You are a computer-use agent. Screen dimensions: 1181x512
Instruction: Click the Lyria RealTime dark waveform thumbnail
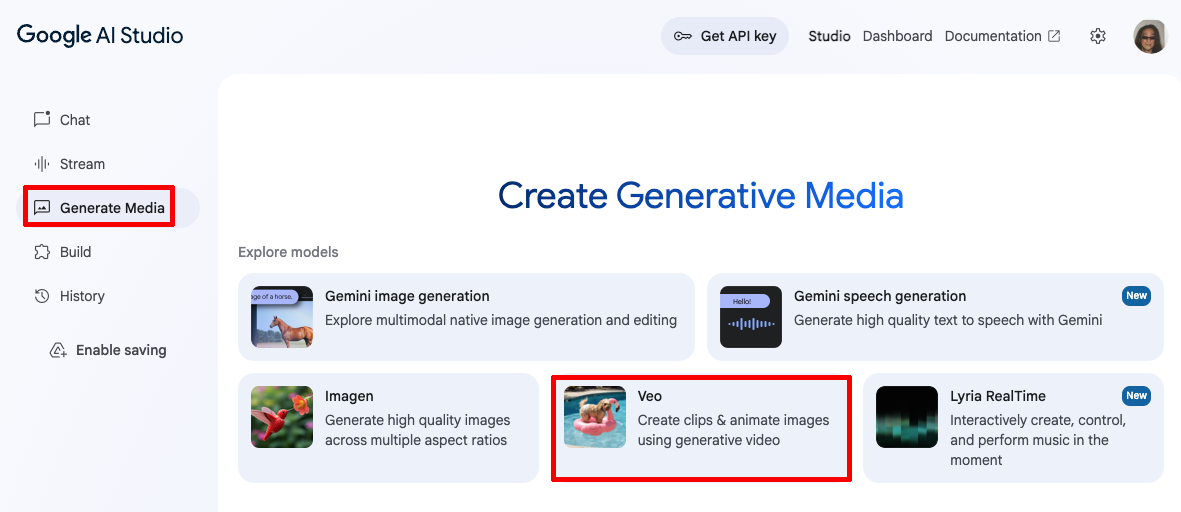(907, 417)
